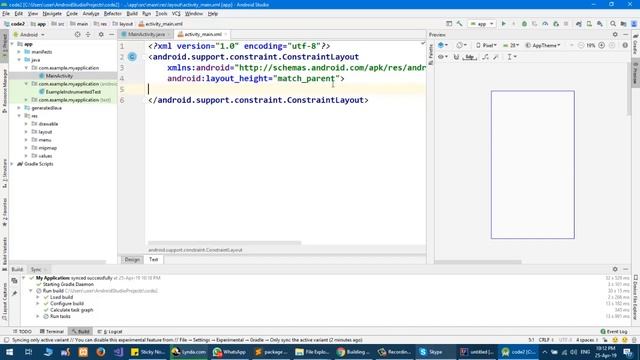640x360 pixels.
Task: Click Build panel toggle view icon
Action: 15,281
